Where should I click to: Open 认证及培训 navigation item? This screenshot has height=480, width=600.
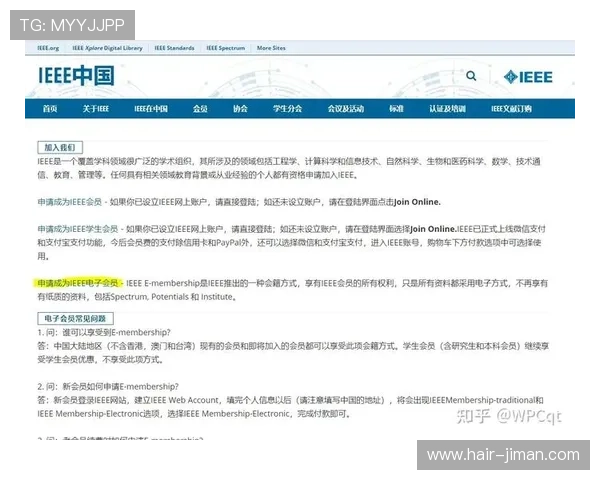447,109
